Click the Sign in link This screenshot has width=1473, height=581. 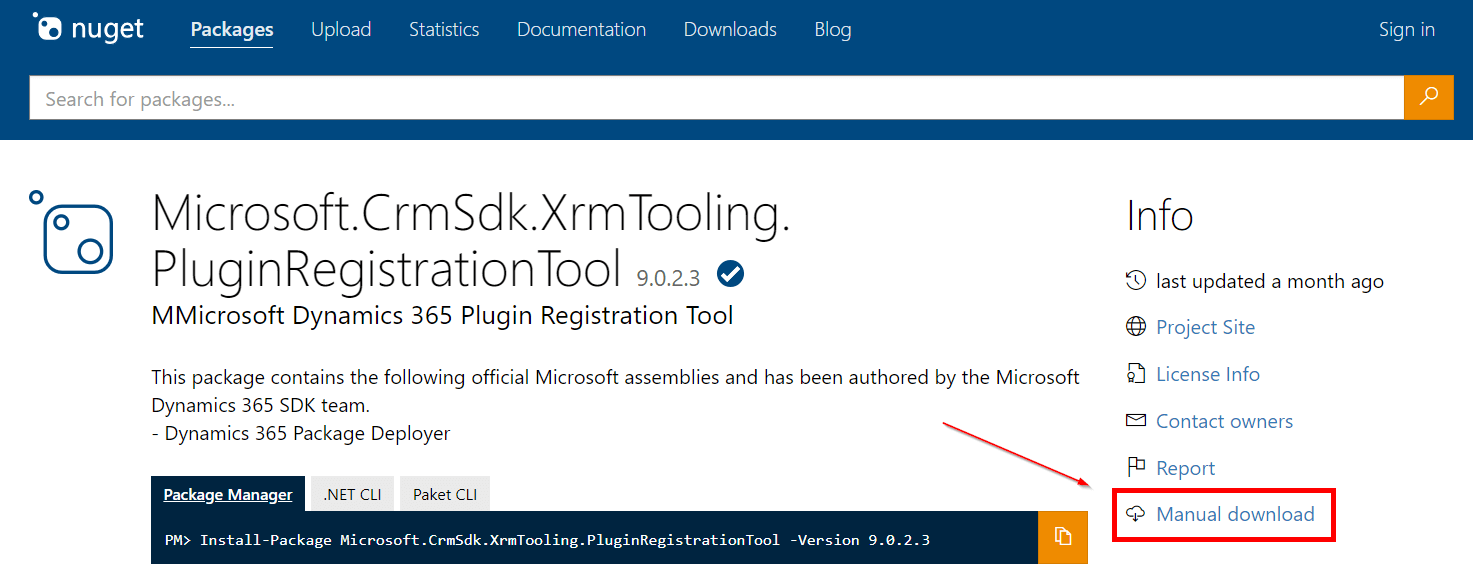(x=1406, y=30)
